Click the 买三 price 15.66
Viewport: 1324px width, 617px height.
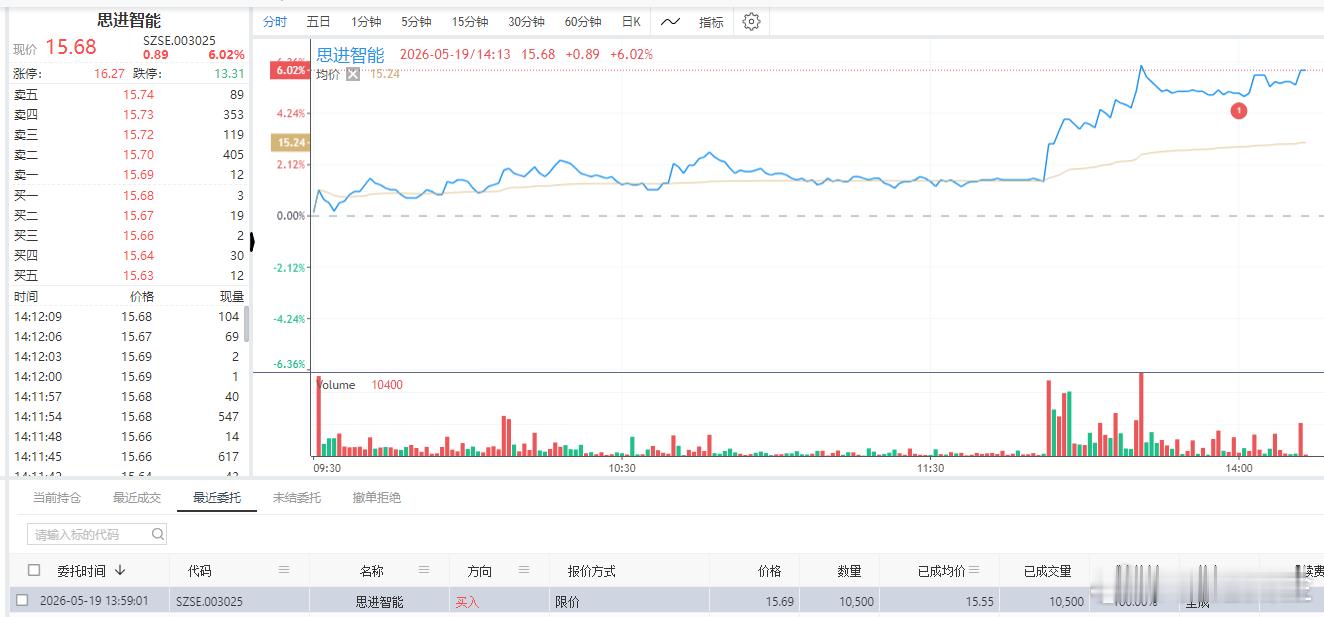138,235
